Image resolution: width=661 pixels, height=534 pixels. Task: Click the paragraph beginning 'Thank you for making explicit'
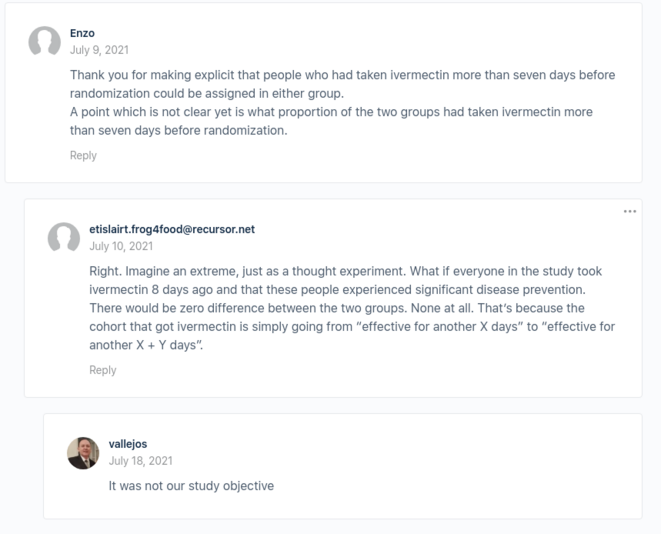[x=342, y=84]
